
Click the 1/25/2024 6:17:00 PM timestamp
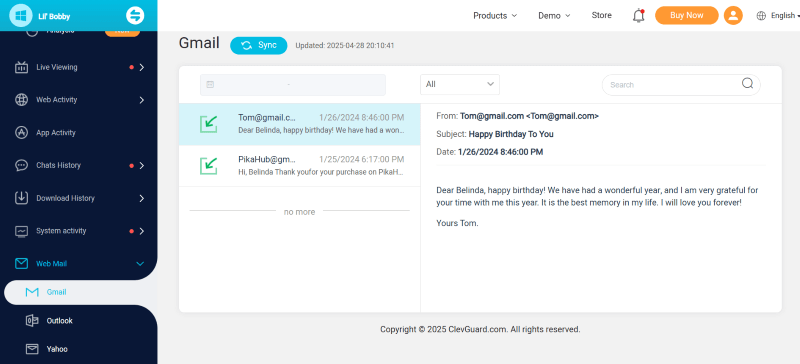click(361, 159)
